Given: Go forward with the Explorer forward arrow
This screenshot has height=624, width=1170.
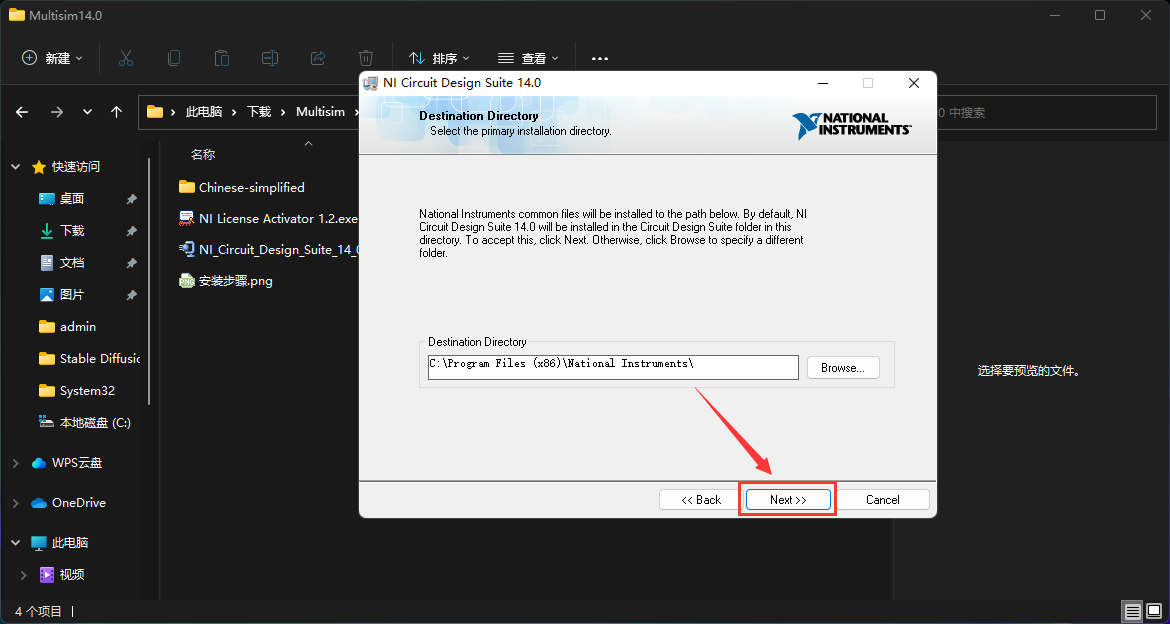Looking at the screenshot, I should click(57, 112).
